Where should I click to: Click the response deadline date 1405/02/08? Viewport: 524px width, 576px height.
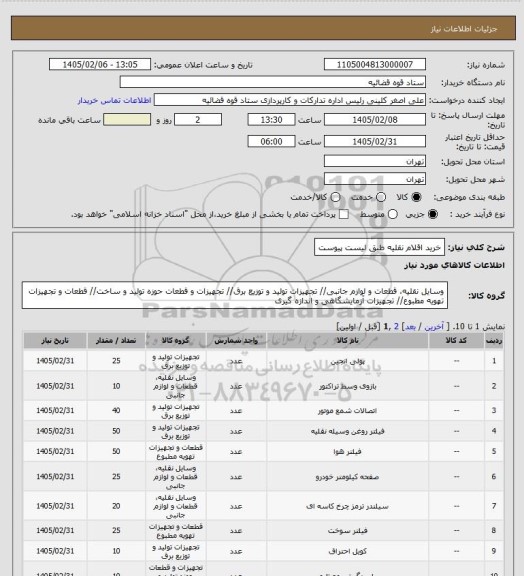(x=375, y=120)
